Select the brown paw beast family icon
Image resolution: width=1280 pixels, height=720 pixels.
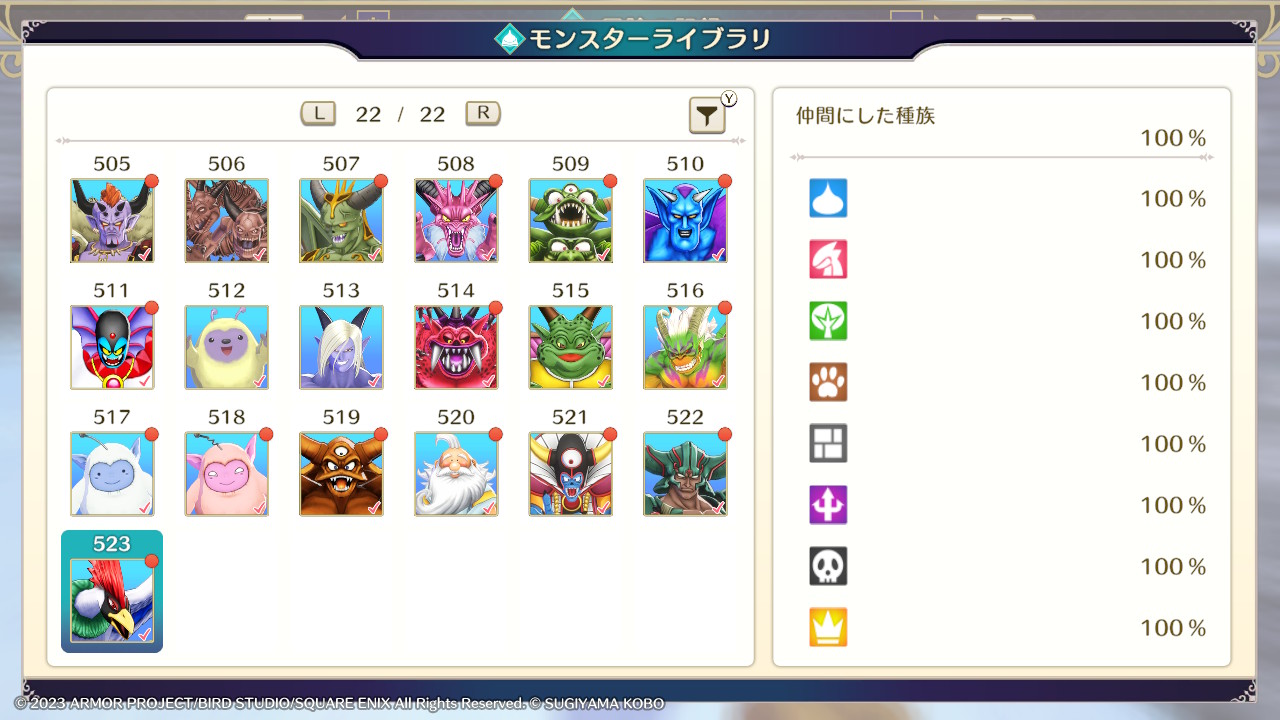pos(828,382)
